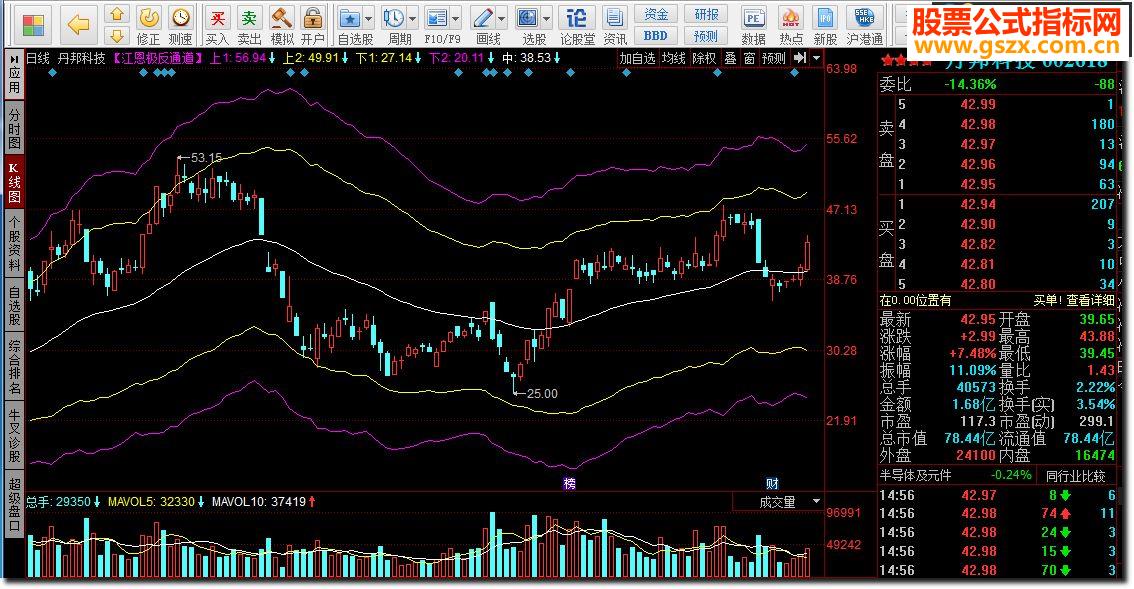The image size is (1134, 589).
Task: Click the 买入 buy icon
Action: coord(217,25)
